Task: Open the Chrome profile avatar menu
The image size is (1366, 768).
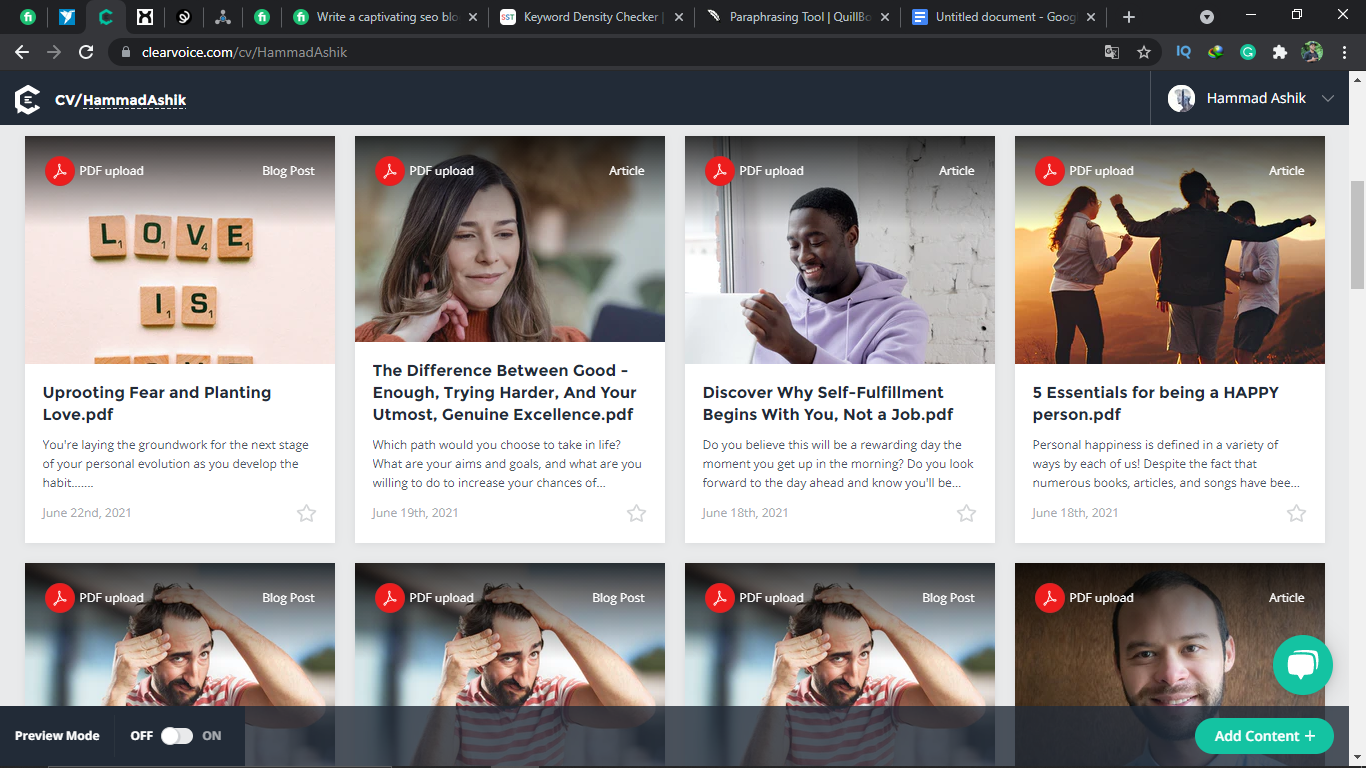Action: 1313,51
